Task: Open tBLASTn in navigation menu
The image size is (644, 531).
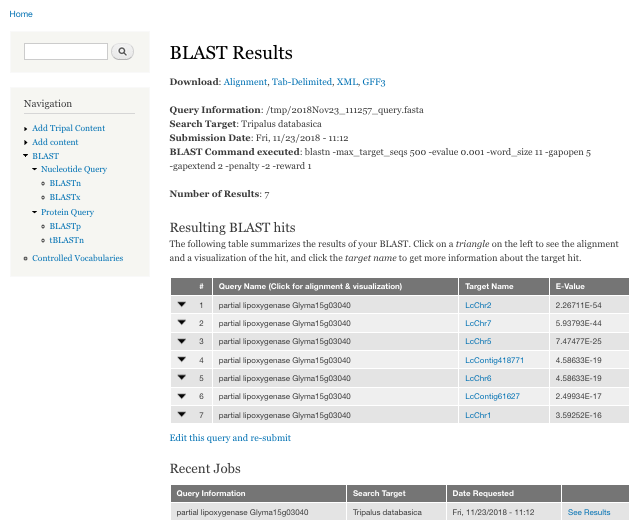Action: (66, 240)
